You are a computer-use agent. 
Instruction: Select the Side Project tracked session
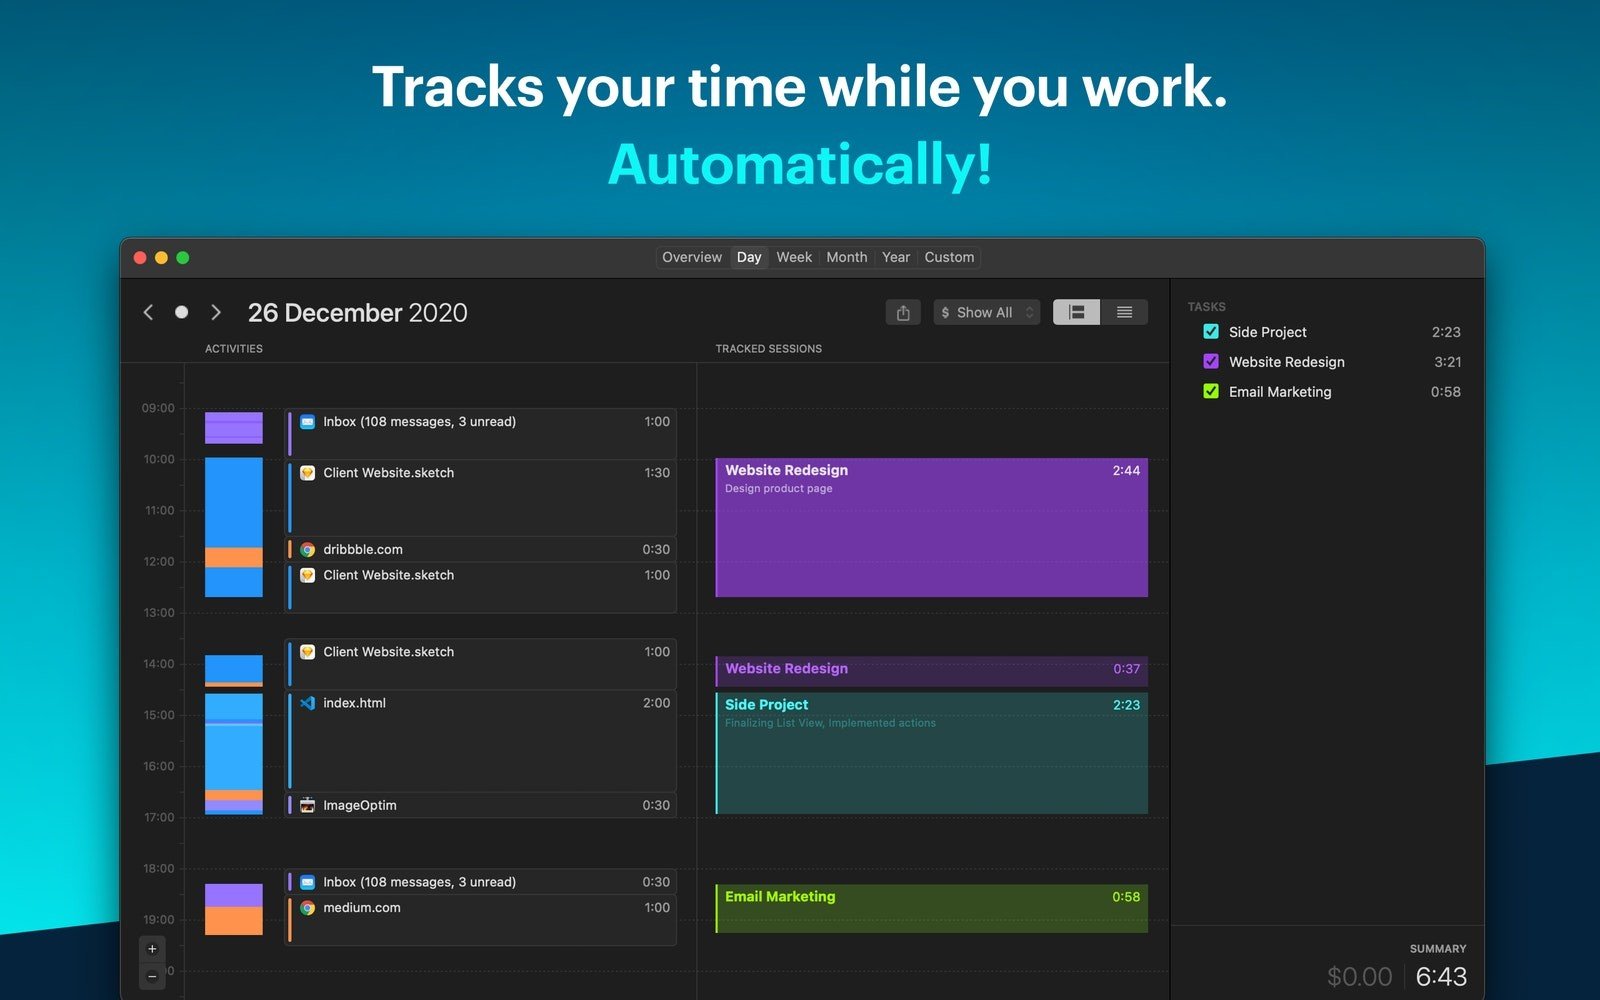click(931, 753)
